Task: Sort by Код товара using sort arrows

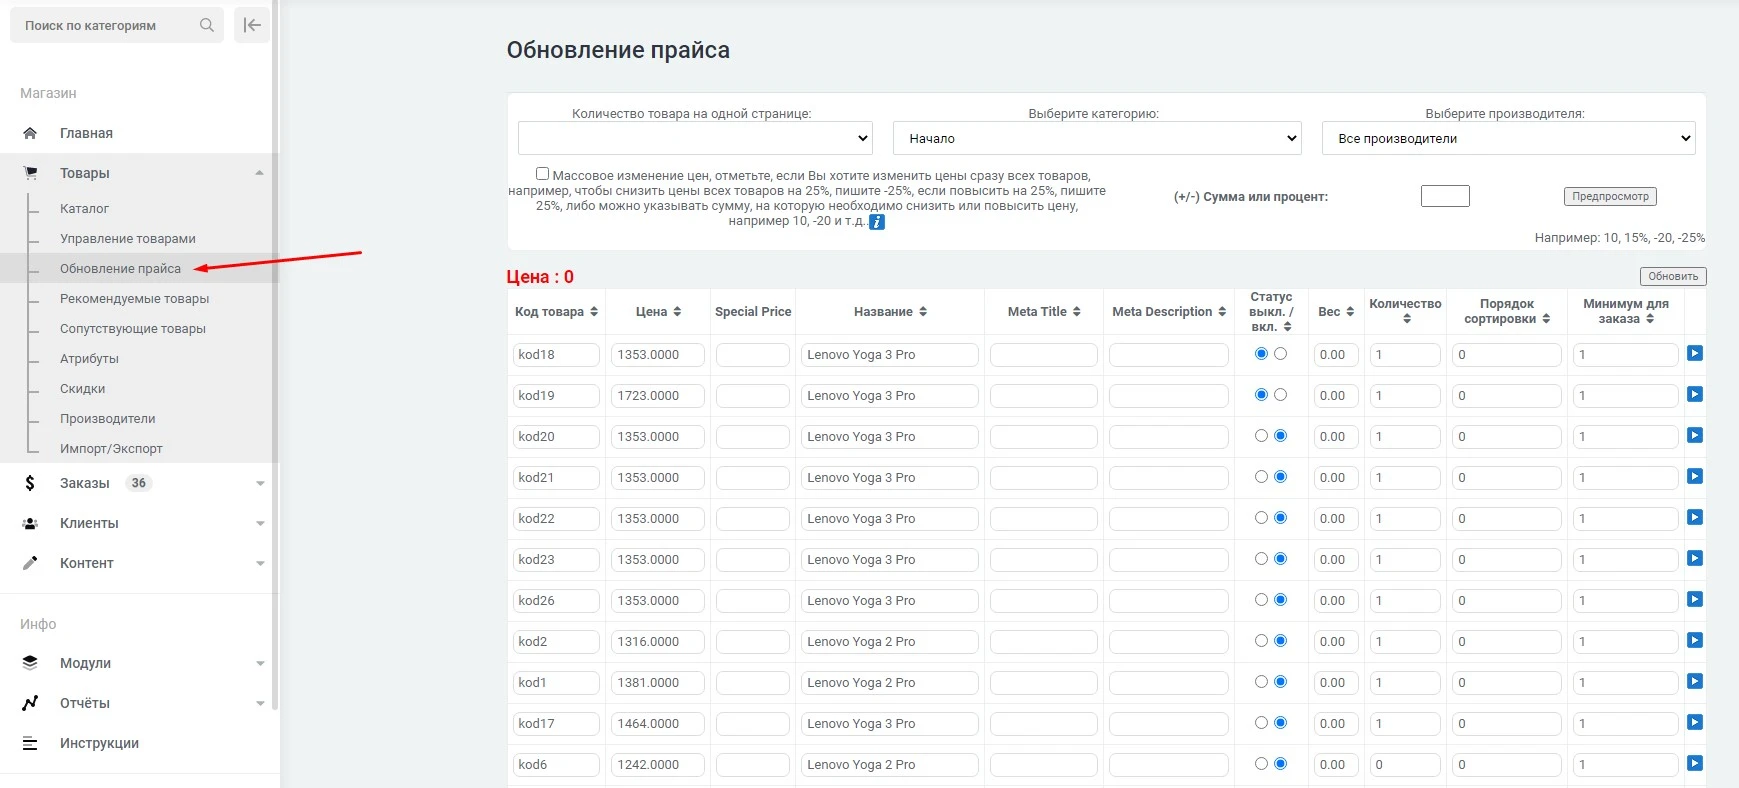Action: tap(594, 312)
